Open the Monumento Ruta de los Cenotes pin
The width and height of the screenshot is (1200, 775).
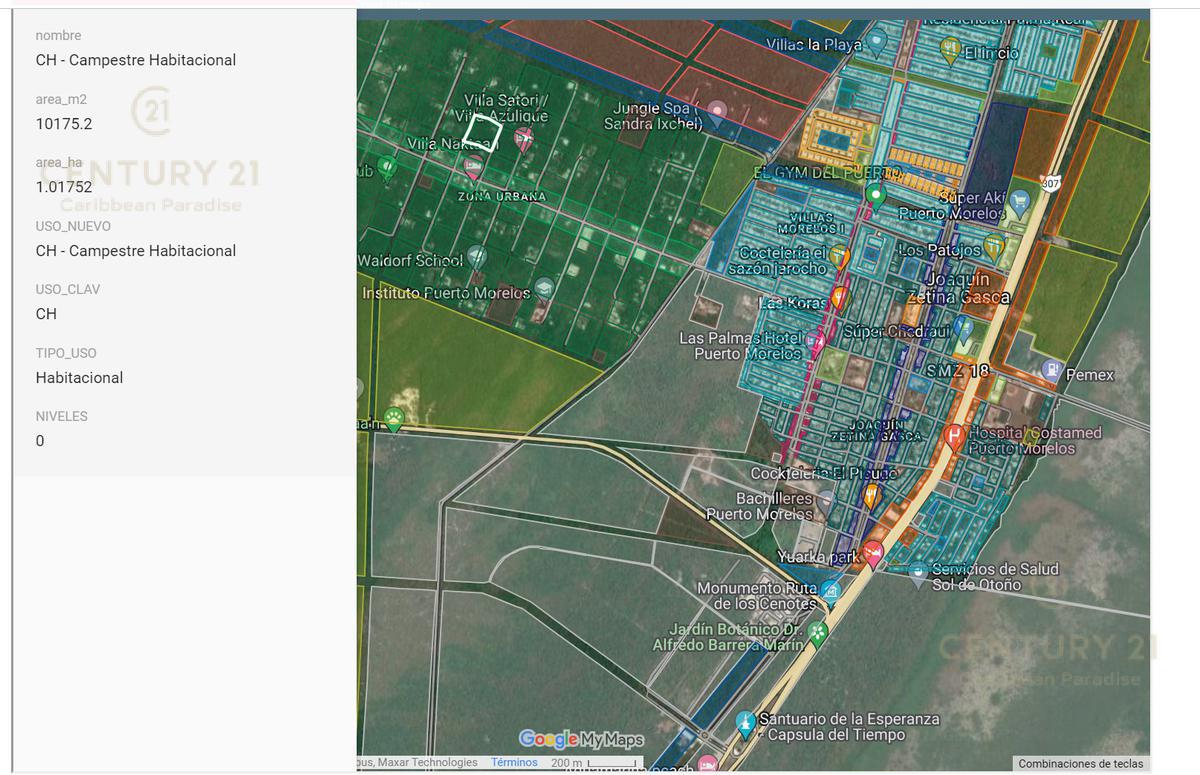click(830, 592)
